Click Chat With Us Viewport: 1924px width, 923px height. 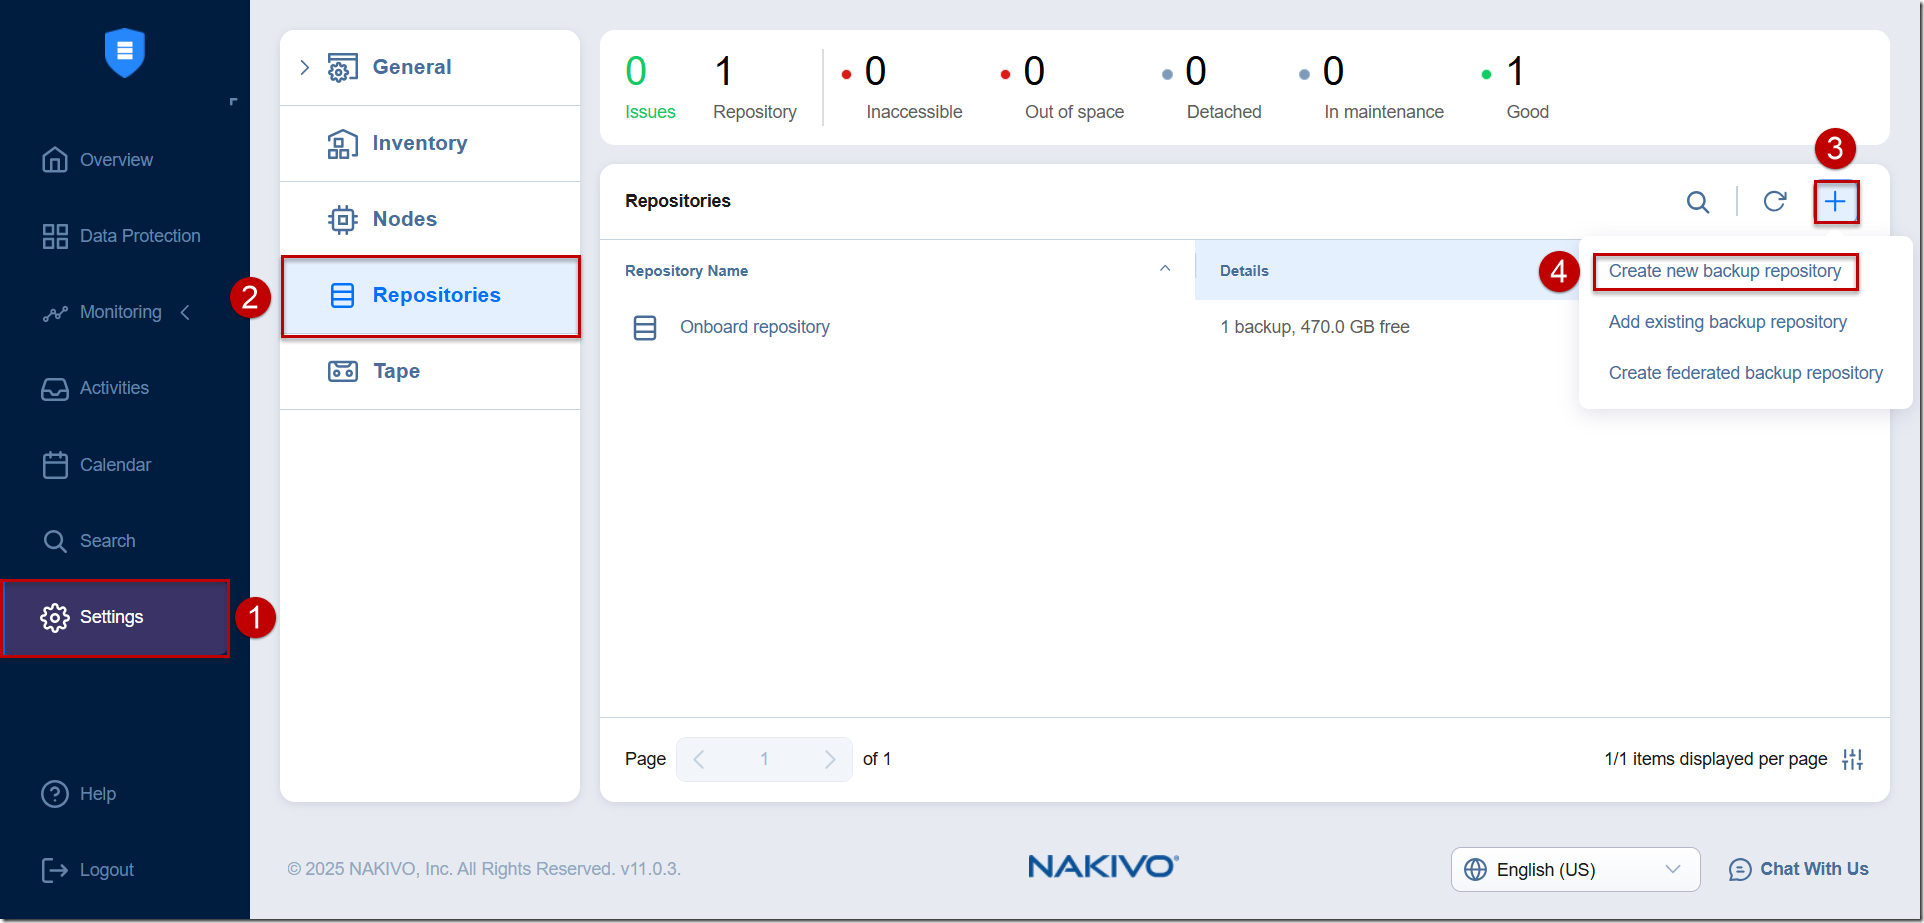click(x=1798, y=870)
